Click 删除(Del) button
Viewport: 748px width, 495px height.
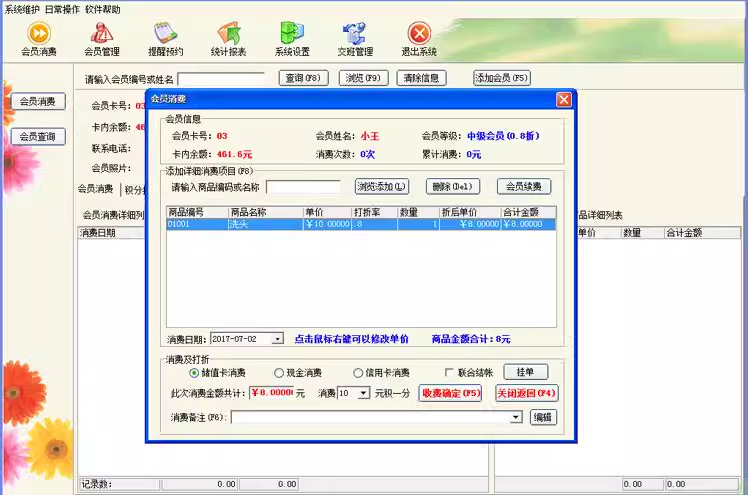[453, 186]
